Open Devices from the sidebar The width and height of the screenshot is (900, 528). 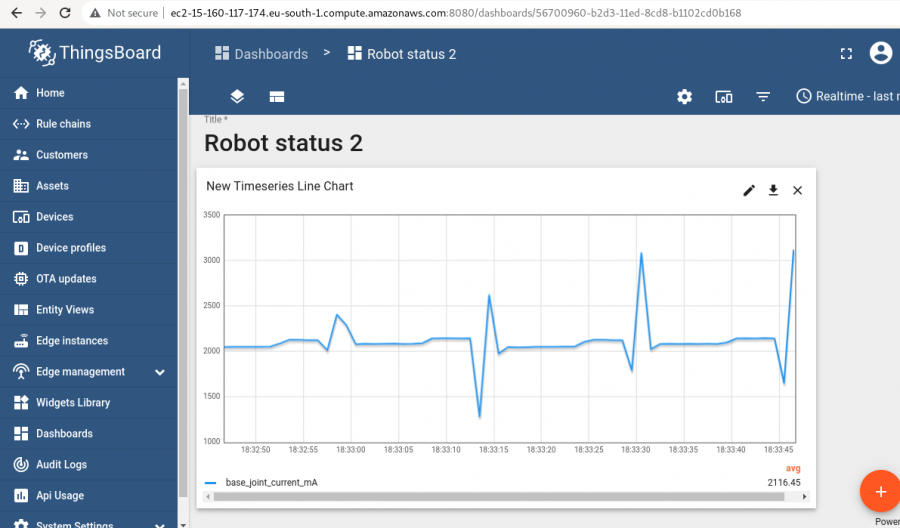click(54, 217)
